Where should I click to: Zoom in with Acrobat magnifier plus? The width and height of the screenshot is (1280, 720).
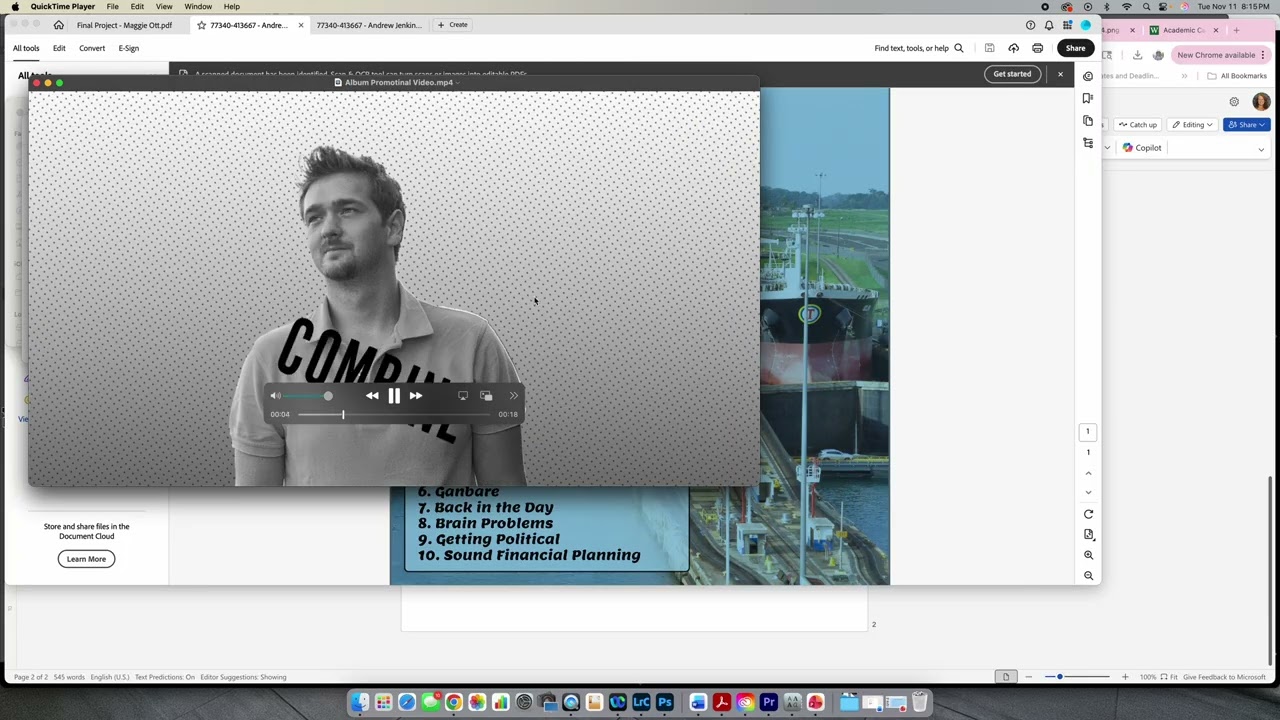coord(1088,555)
